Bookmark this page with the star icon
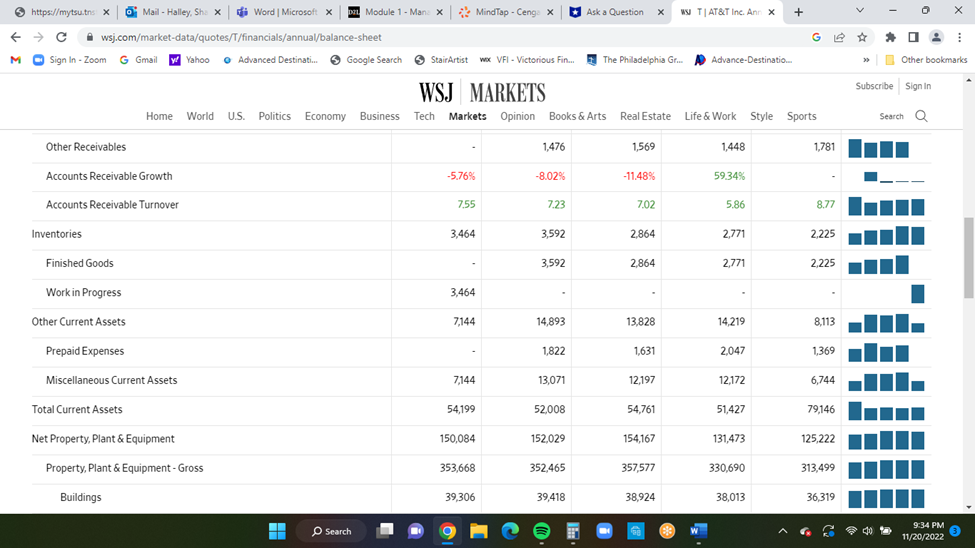 pyautogui.click(x=862, y=37)
